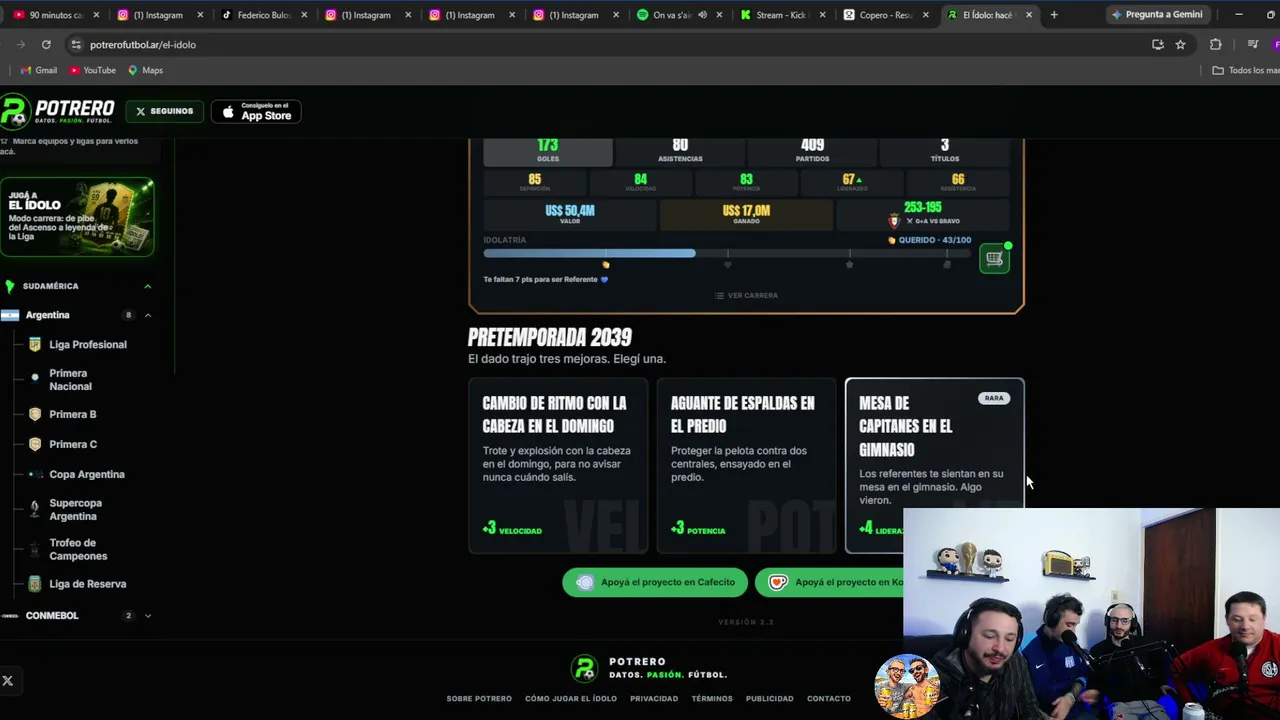Click the green South America map icon
The width and height of the screenshot is (1280, 720).
[x=10, y=286]
